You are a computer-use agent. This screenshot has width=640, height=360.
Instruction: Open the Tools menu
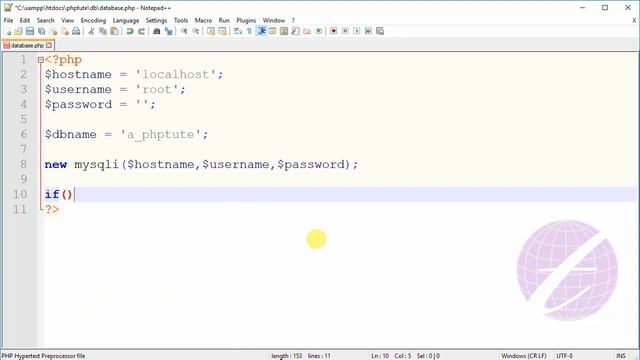[x=181, y=20]
